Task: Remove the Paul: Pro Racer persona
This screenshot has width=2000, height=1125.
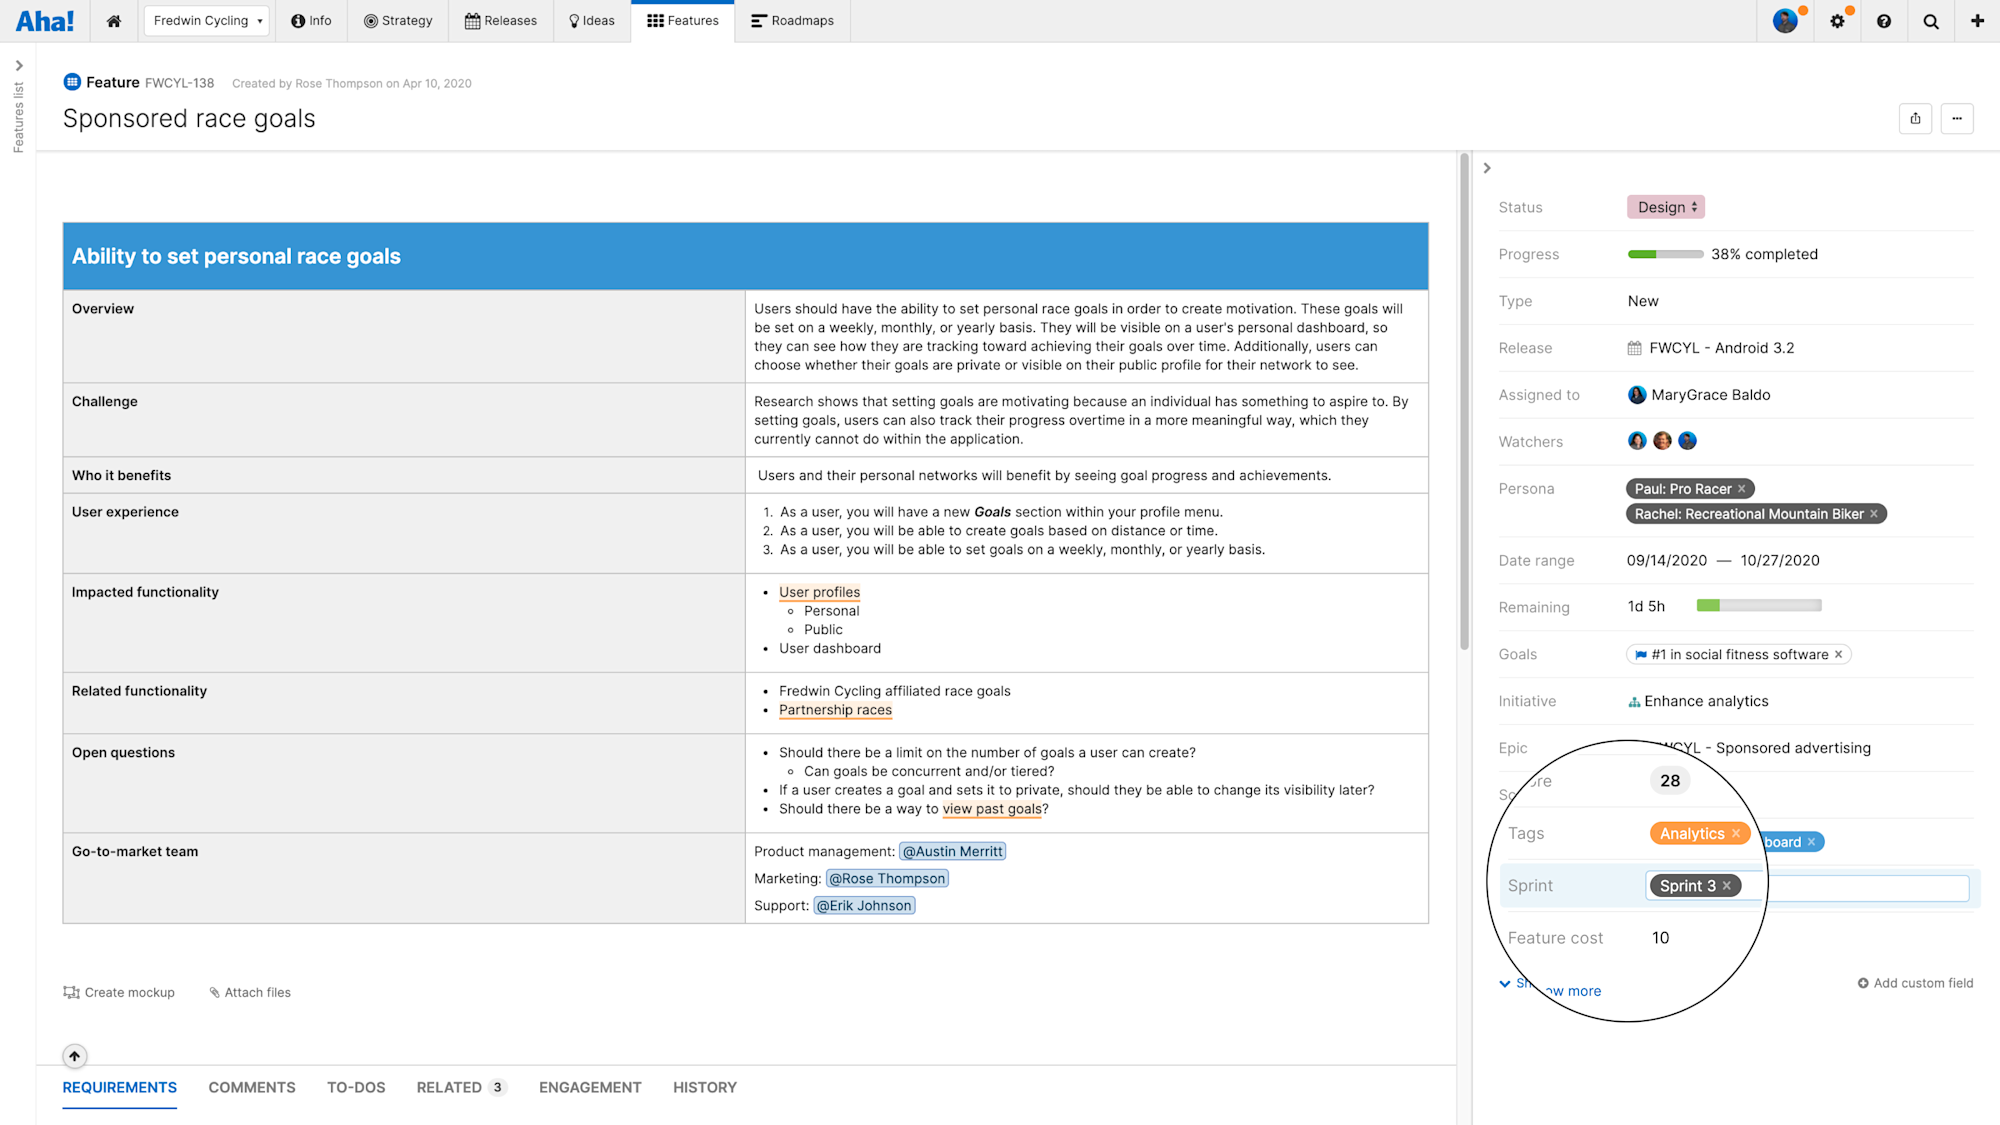Action: point(1742,489)
